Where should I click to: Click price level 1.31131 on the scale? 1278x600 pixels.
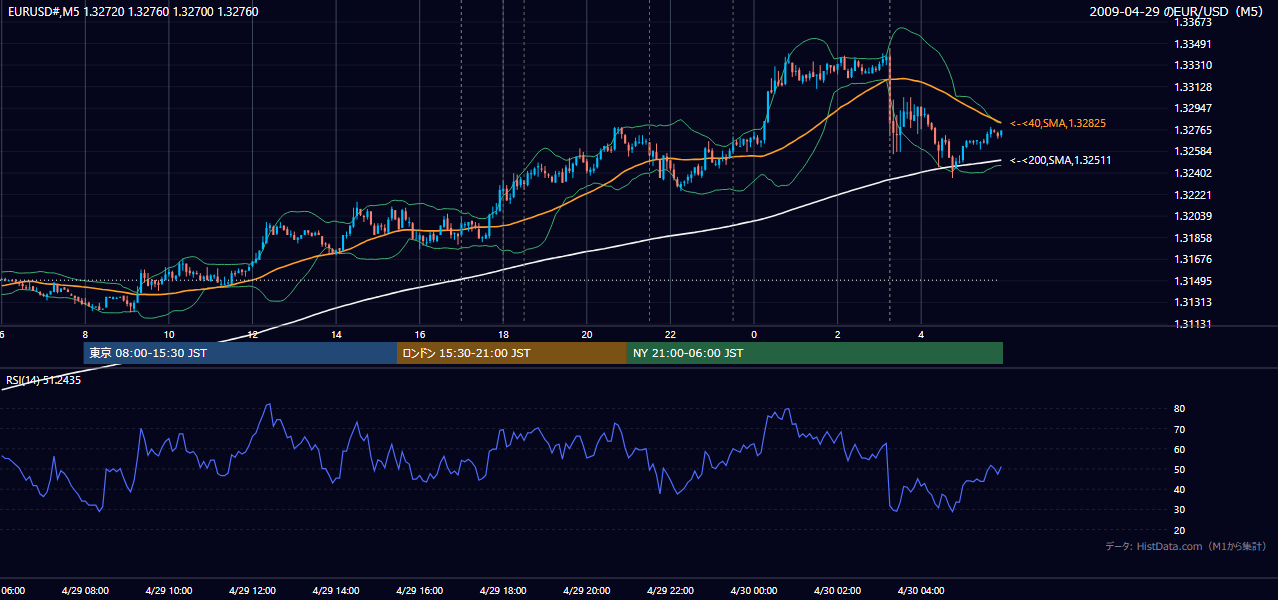tap(1194, 324)
